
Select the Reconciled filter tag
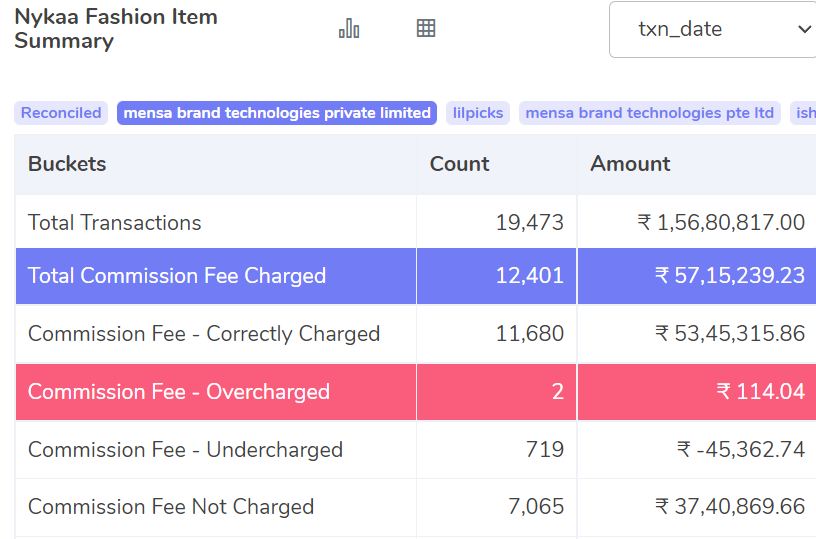click(x=61, y=113)
